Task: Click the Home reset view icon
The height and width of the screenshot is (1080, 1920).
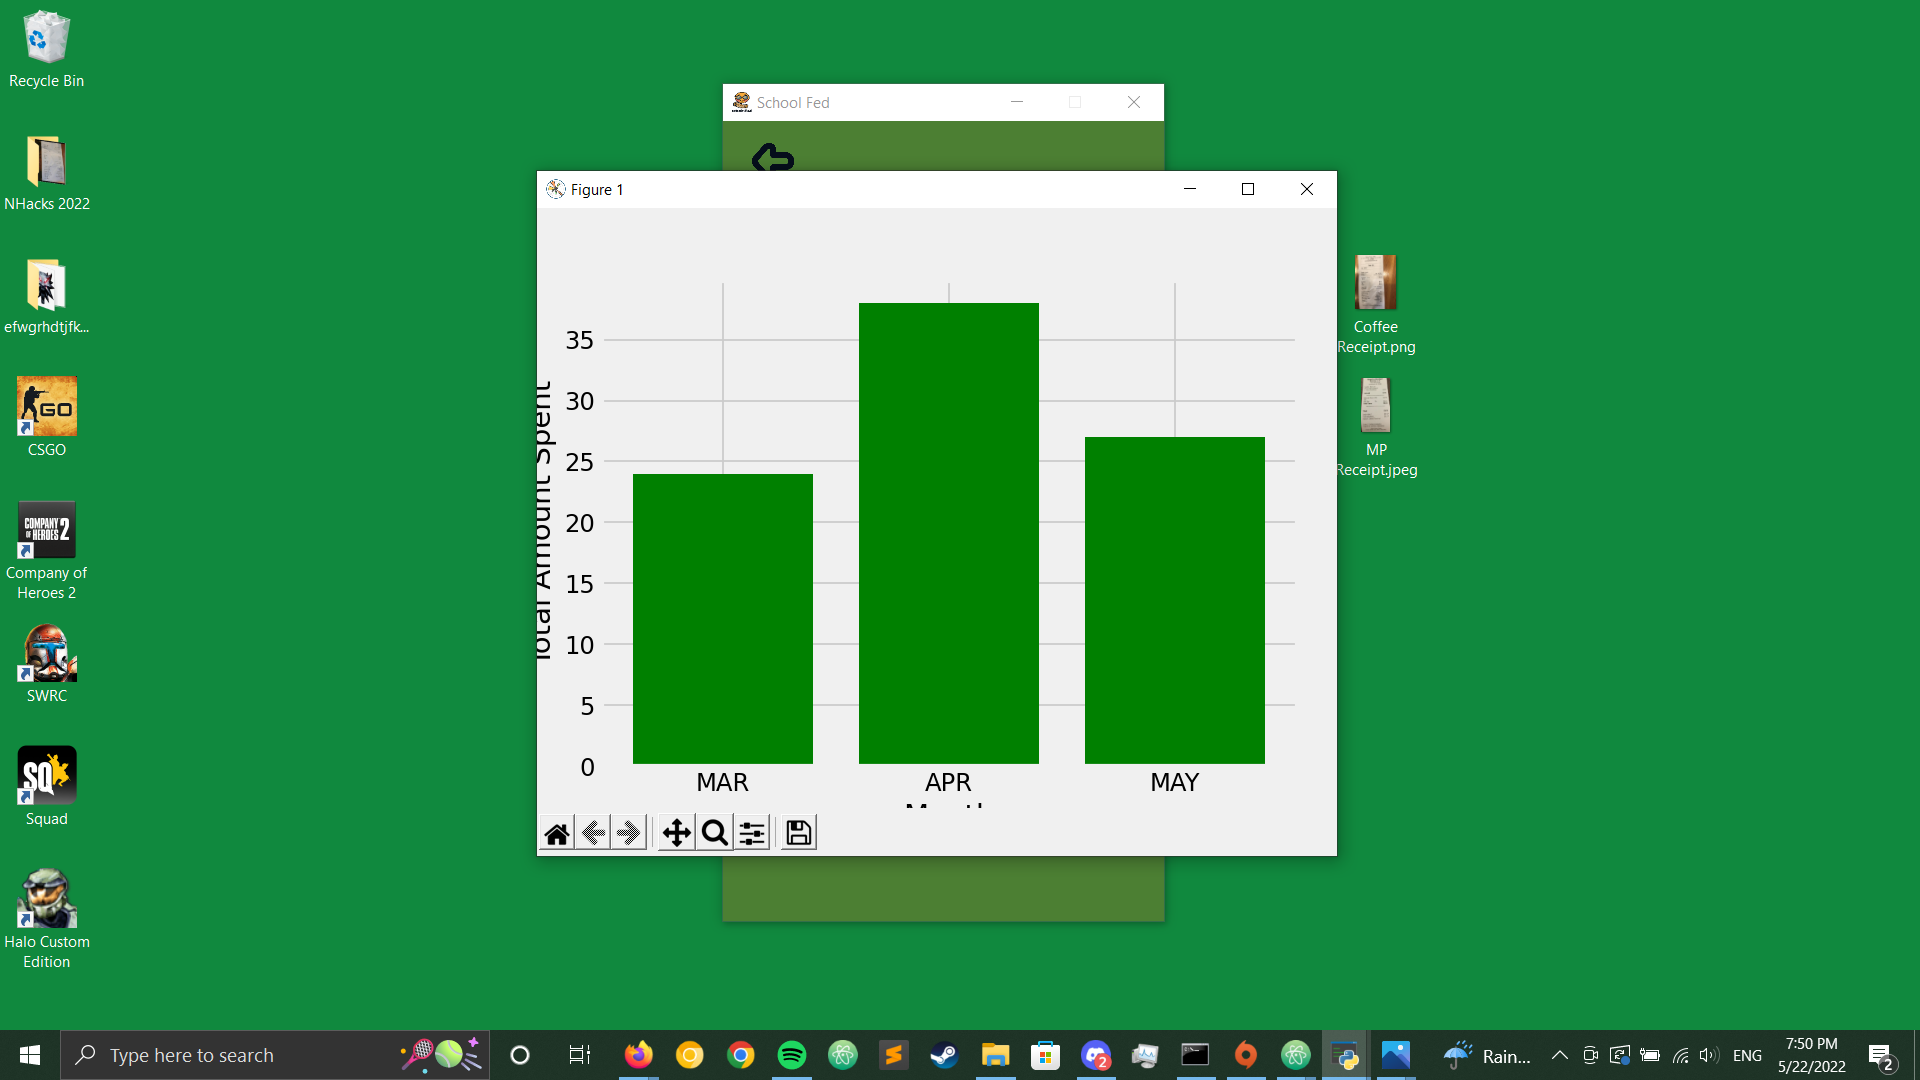Action: point(557,833)
